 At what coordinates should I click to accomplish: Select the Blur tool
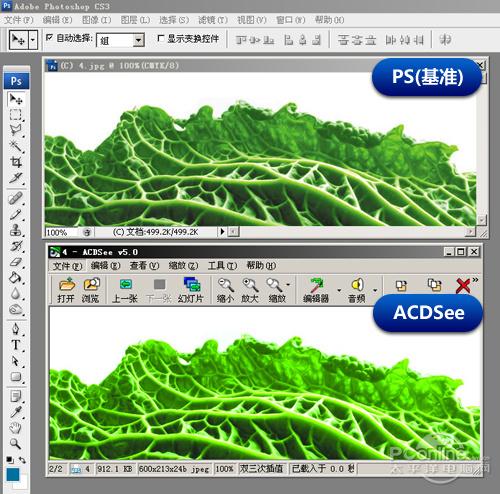pyautogui.click(x=15, y=294)
